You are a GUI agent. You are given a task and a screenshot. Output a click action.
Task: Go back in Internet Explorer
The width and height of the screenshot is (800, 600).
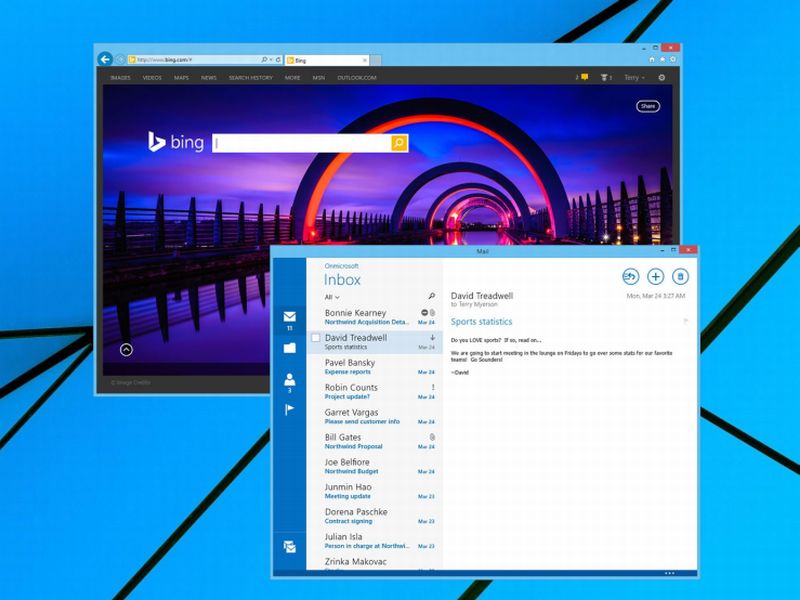tap(105, 59)
